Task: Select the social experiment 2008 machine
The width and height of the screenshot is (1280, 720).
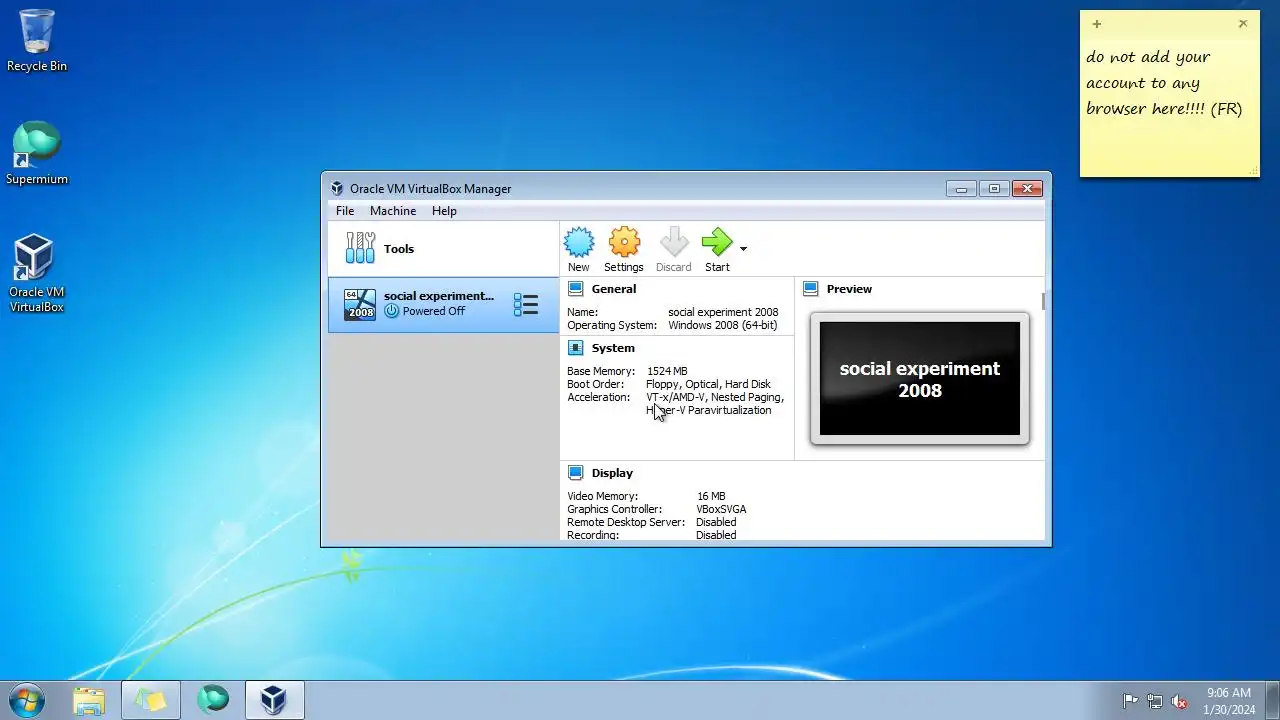Action: click(x=443, y=304)
